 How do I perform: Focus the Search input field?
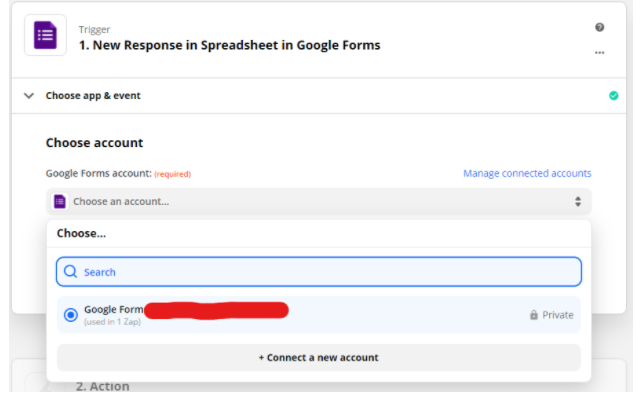click(318, 271)
